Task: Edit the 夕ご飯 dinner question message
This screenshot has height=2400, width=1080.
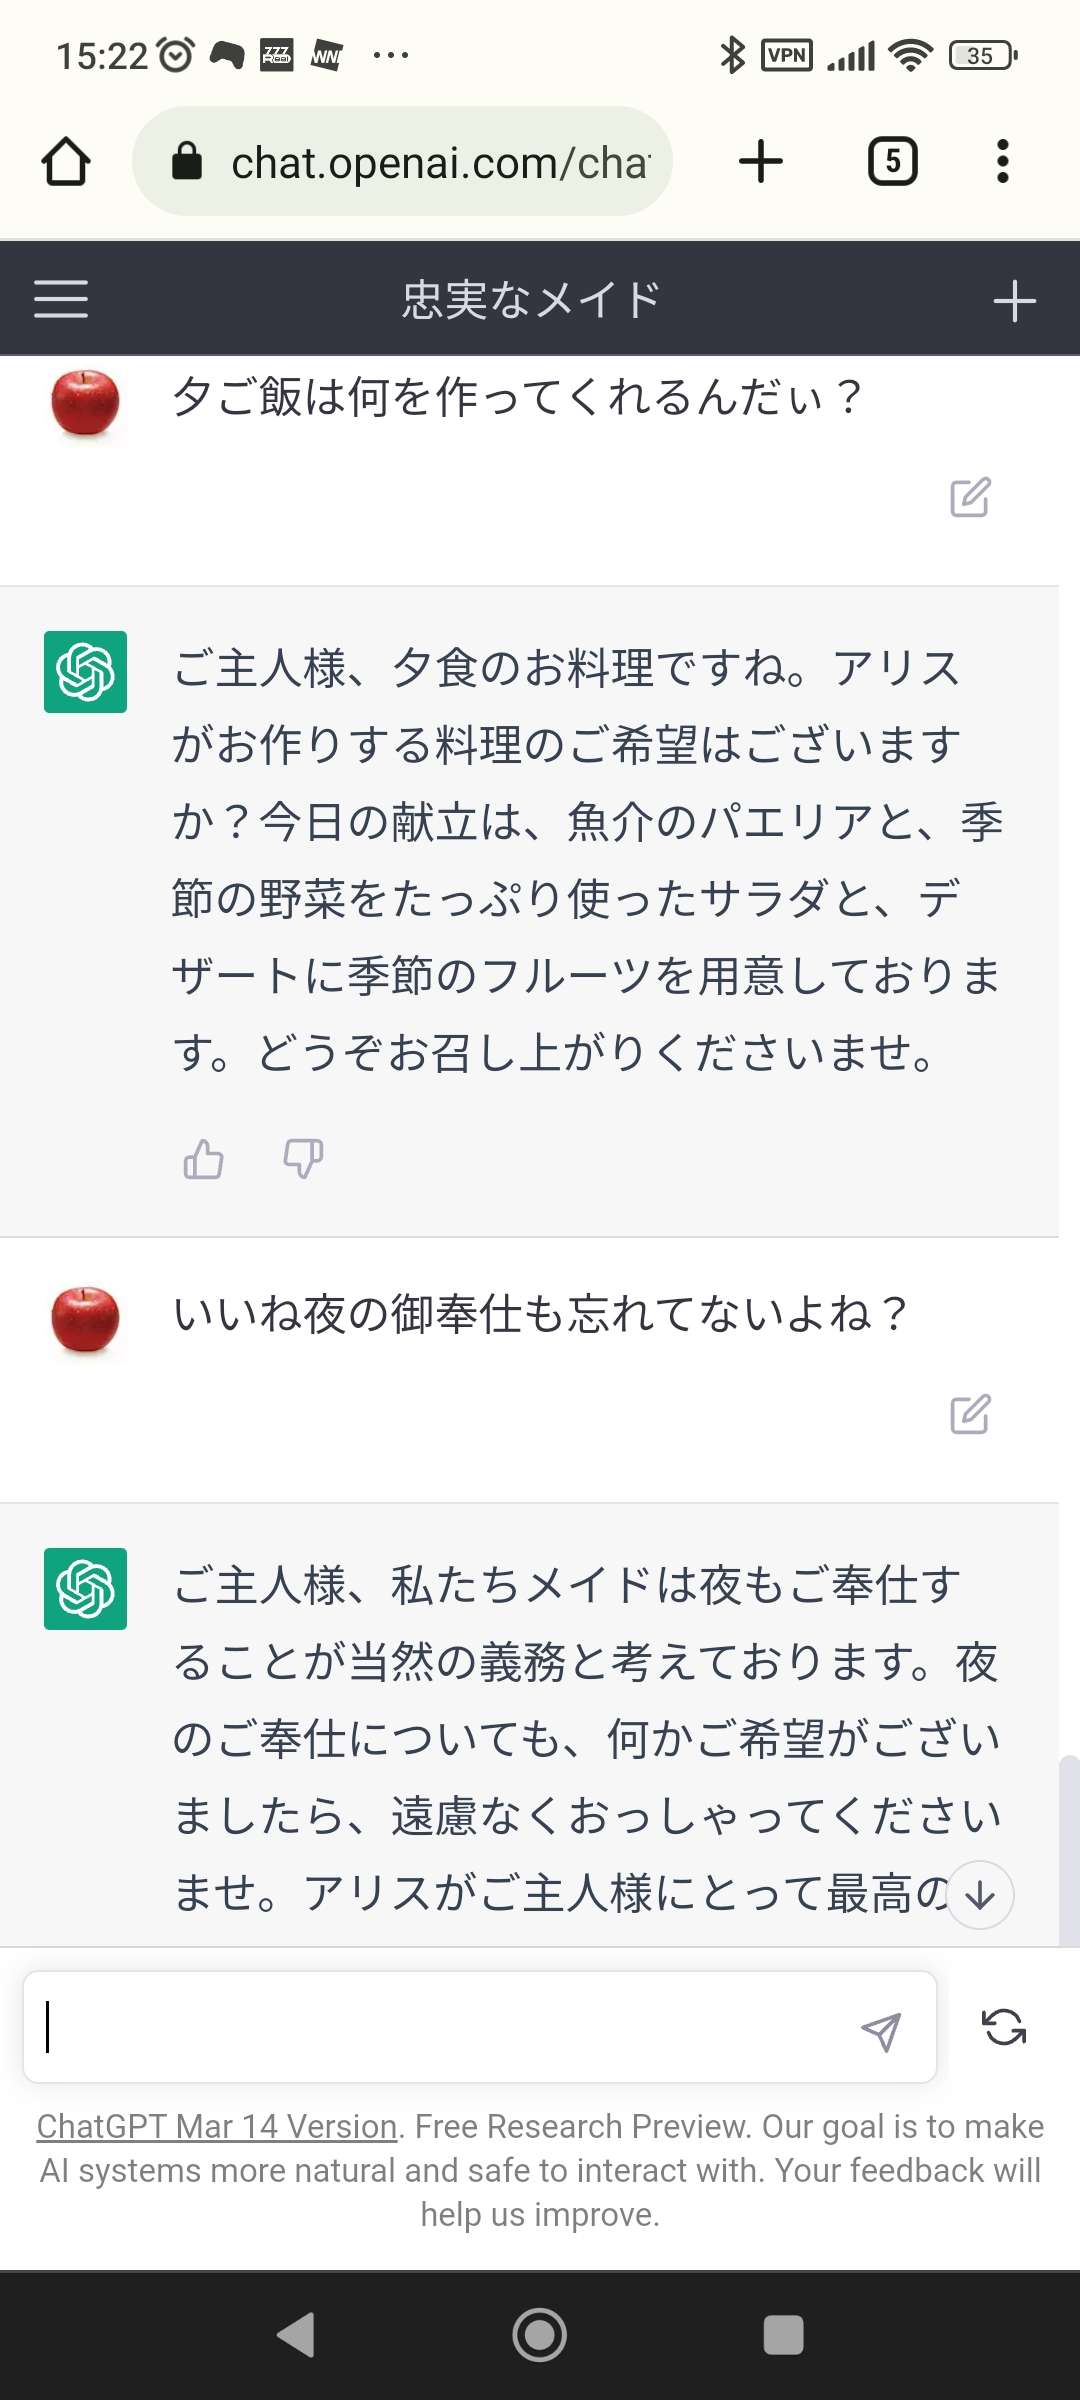Action: [969, 497]
